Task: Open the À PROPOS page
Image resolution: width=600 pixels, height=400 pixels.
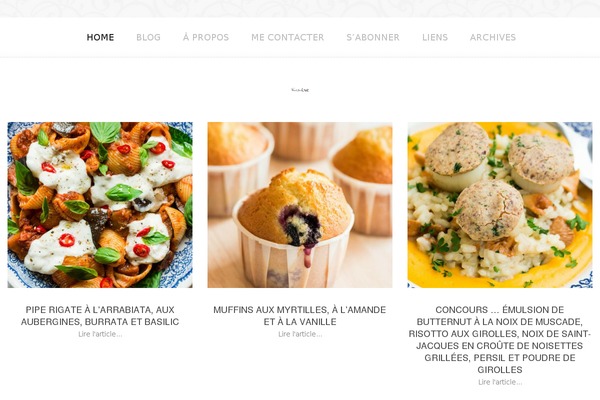Action: tap(206, 37)
